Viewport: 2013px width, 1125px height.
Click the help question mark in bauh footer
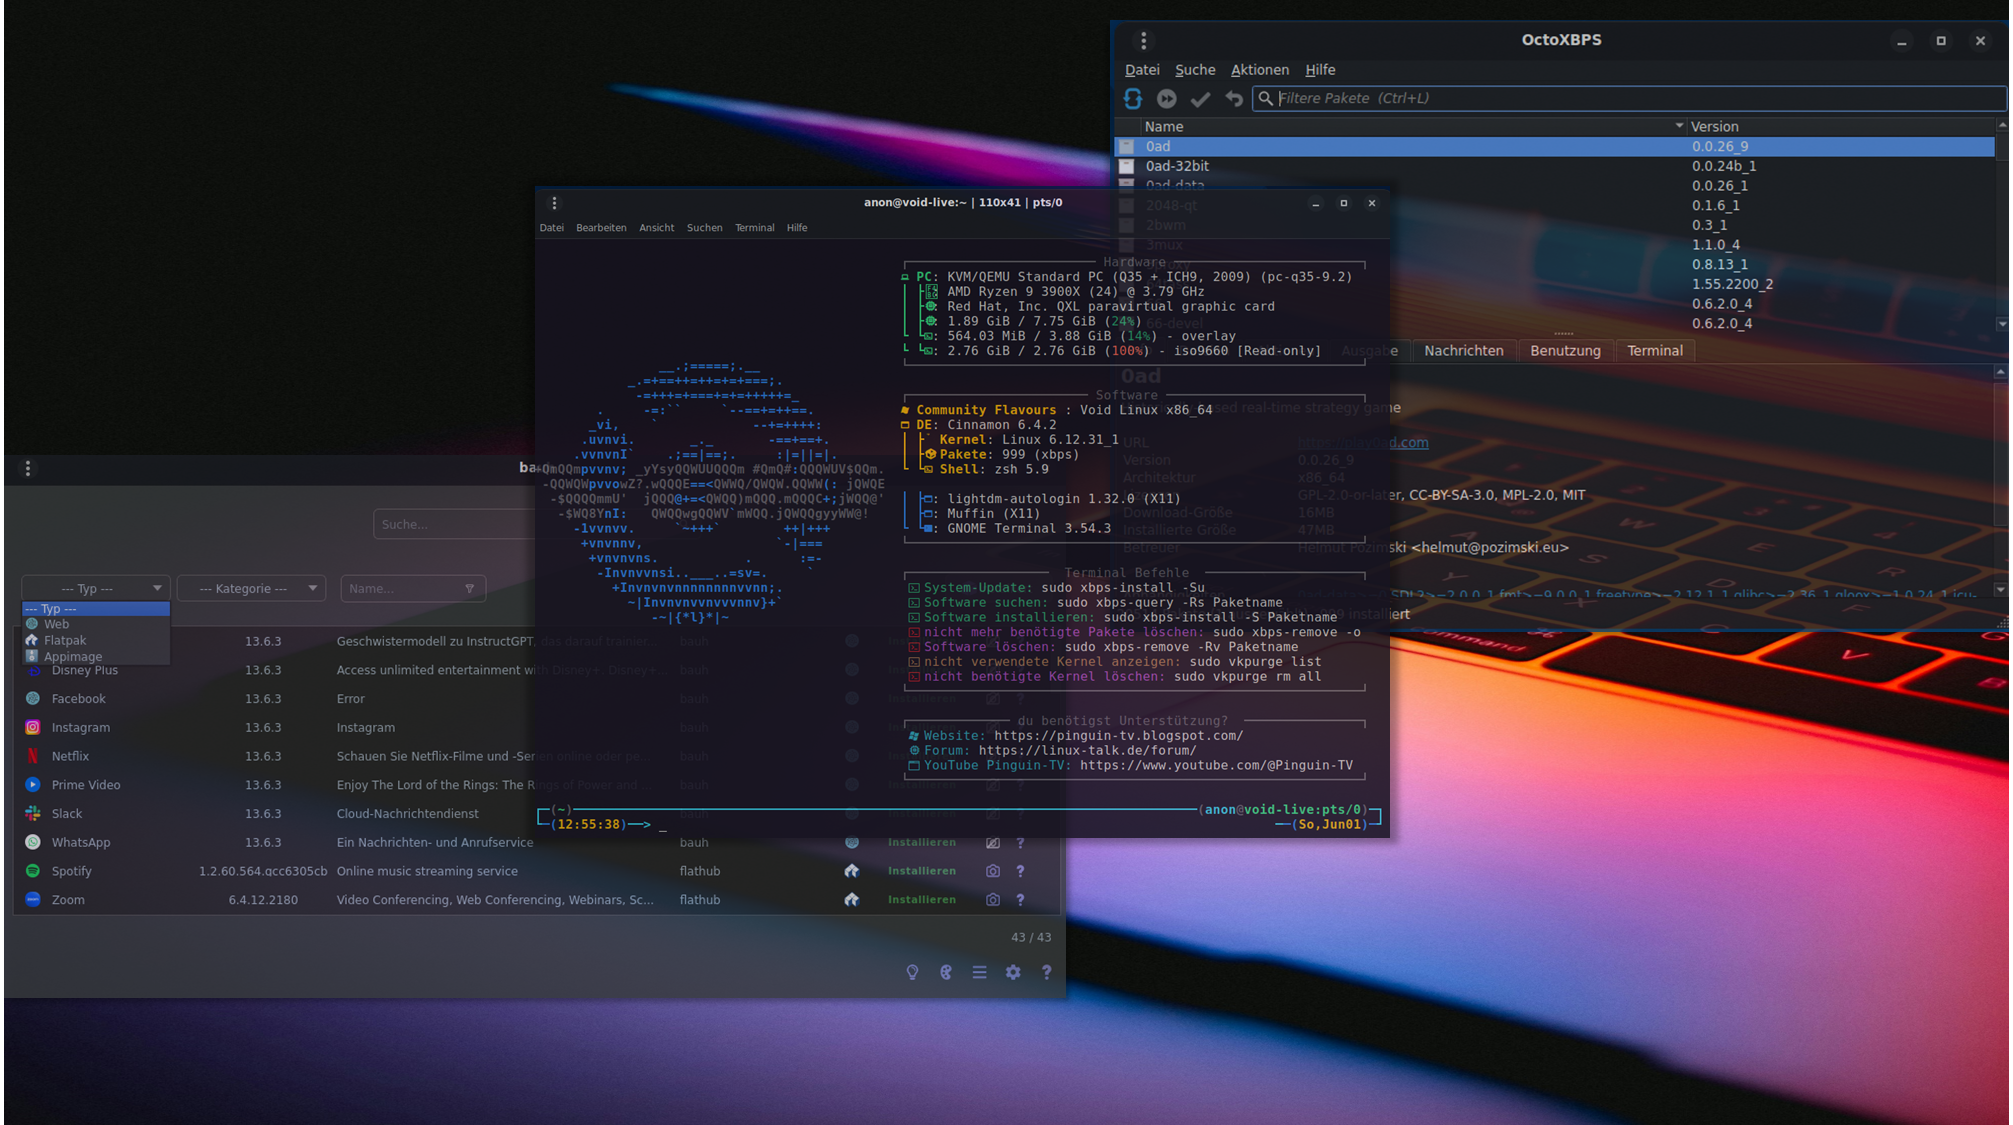pyautogui.click(x=1046, y=972)
